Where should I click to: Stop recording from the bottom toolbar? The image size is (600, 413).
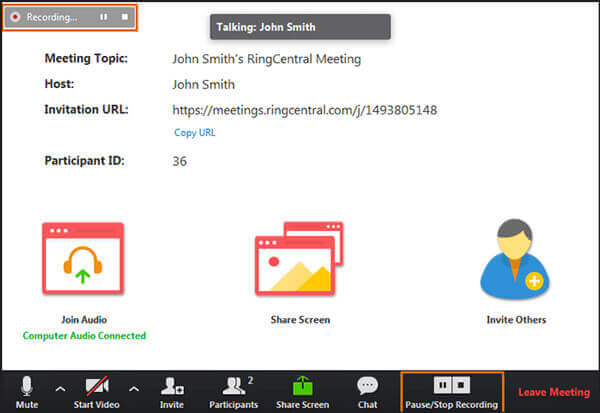[461, 385]
